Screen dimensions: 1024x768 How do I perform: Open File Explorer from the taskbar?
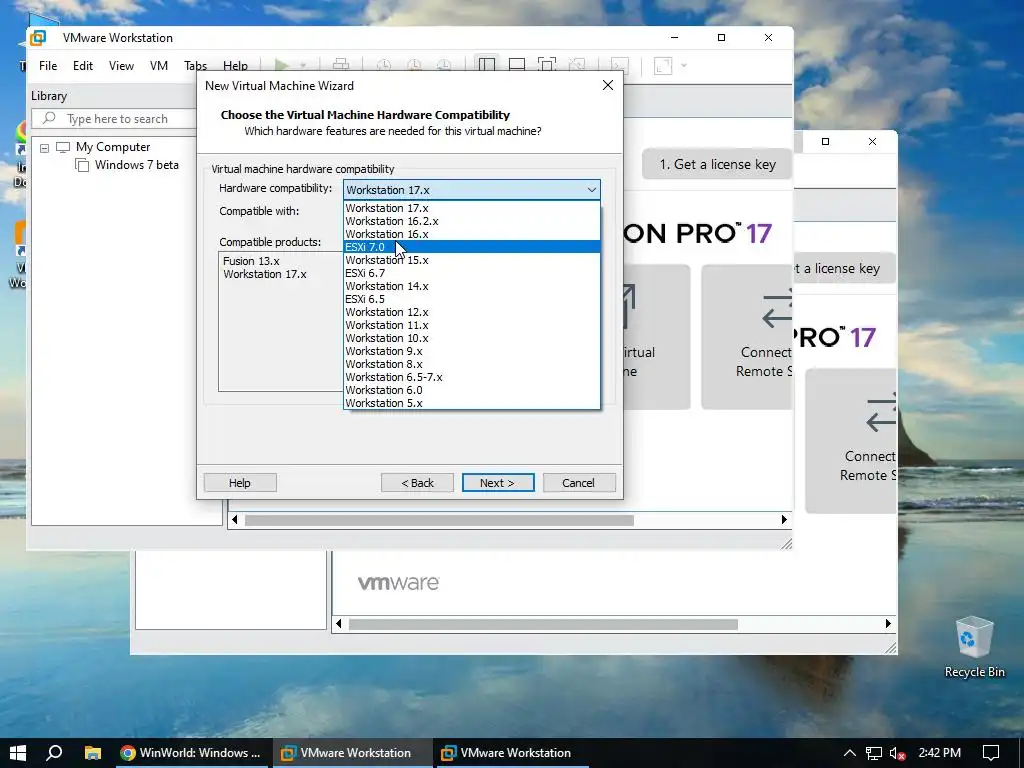(93, 753)
